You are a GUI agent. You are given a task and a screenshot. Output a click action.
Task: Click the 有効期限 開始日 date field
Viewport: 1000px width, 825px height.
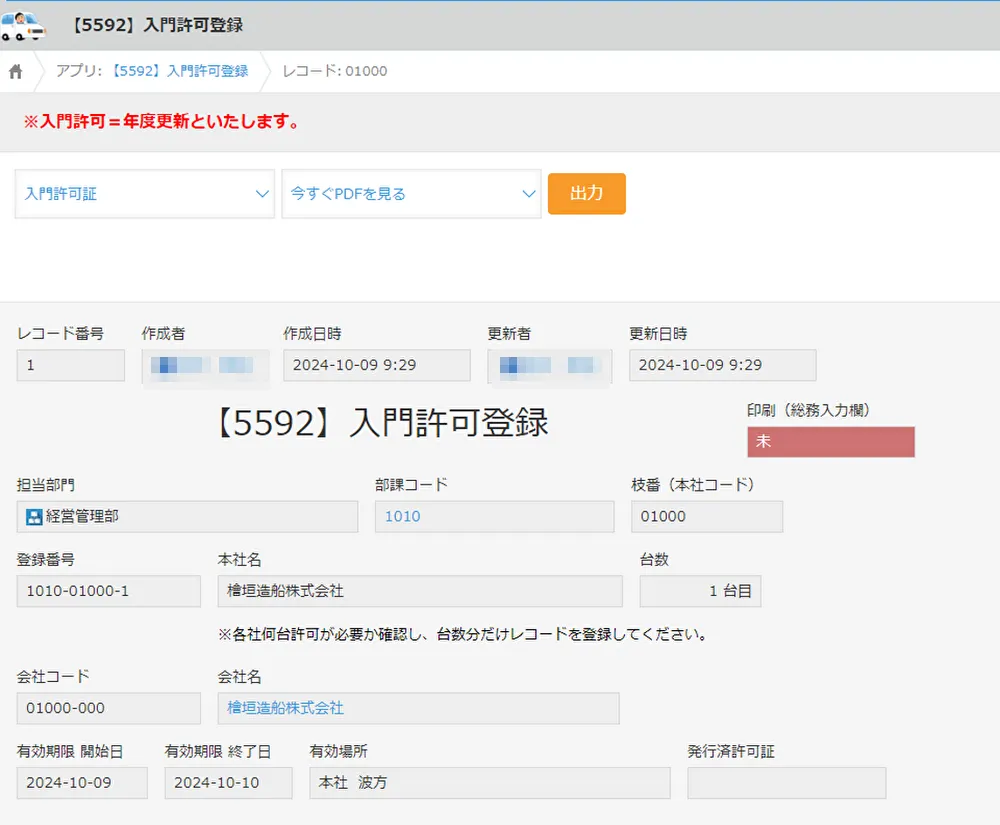coord(82,783)
